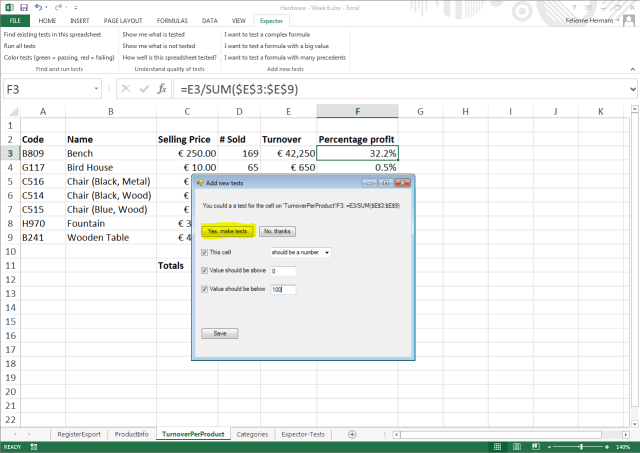
Task: Switch to the PAGE LAYOUT ribbon tab
Action: (x=123, y=20)
